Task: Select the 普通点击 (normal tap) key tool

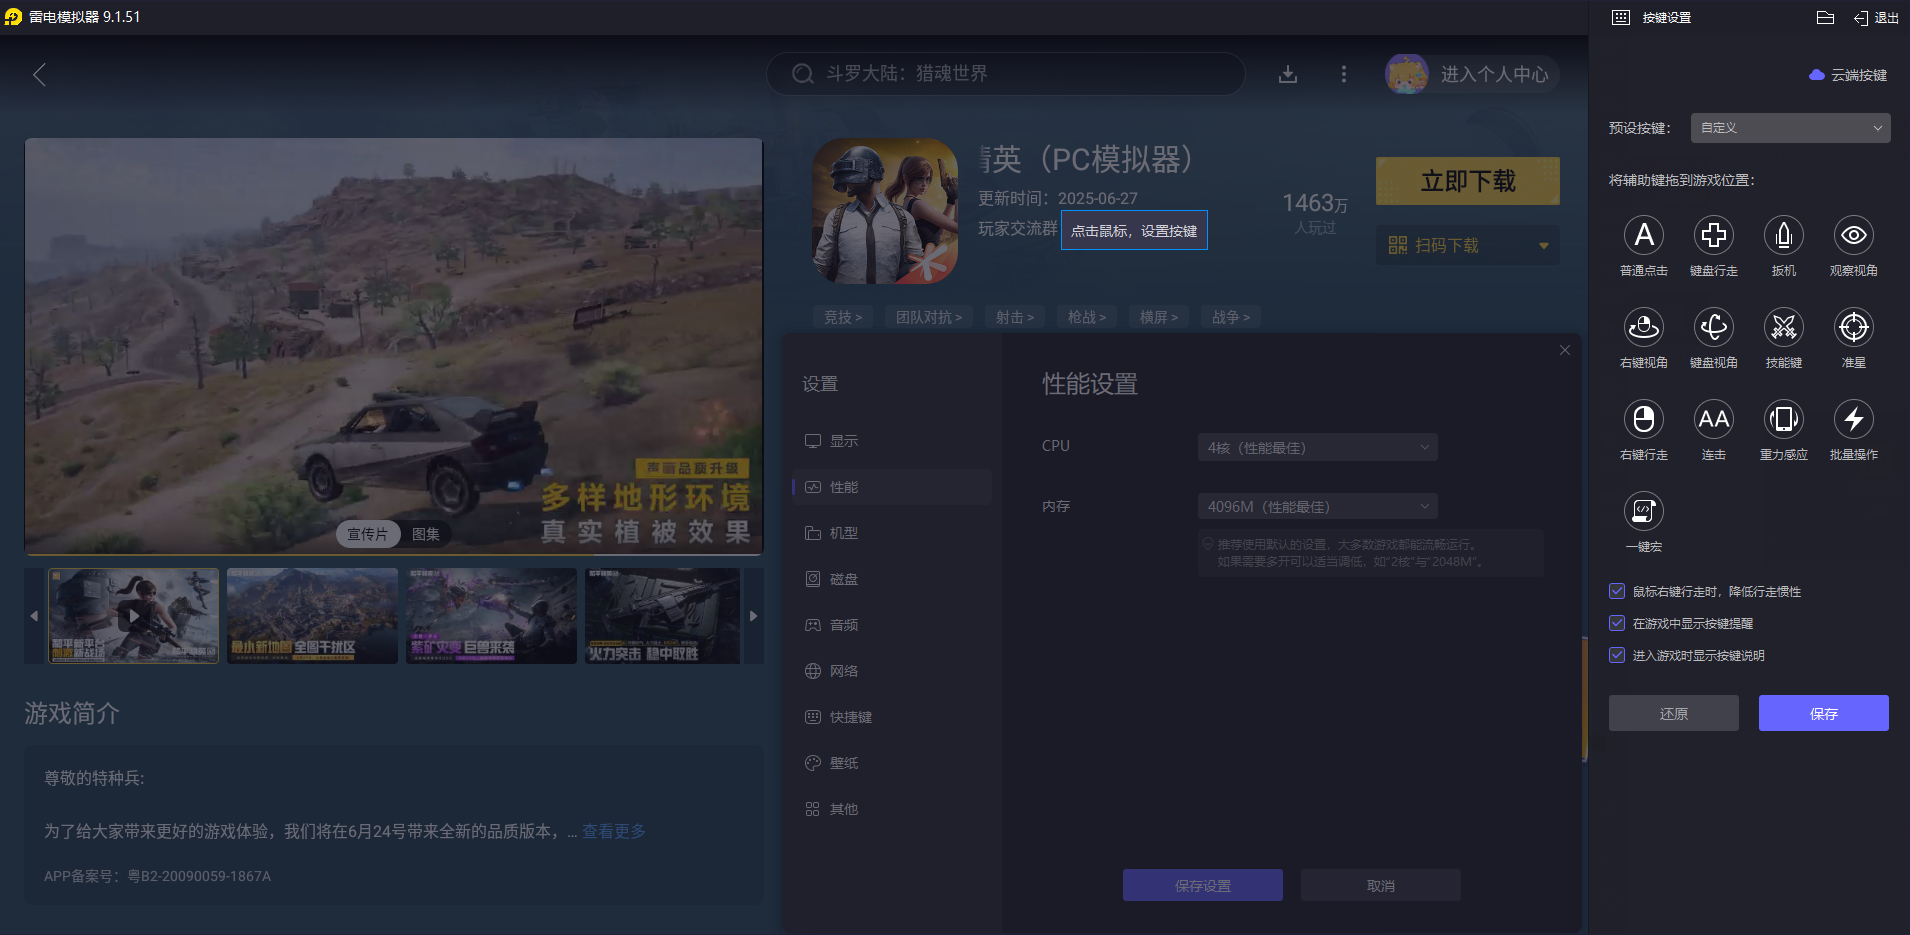Action: click(1643, 236)
